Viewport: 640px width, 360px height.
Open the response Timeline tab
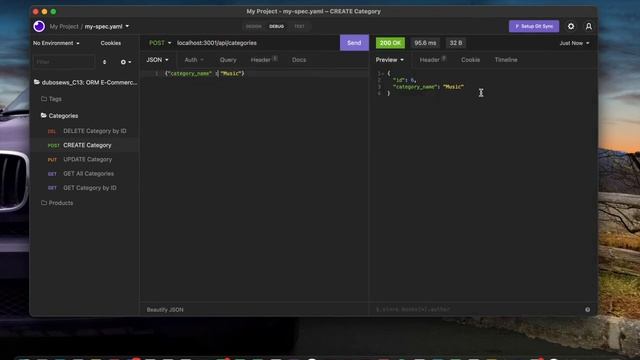[x=506, y=60]
